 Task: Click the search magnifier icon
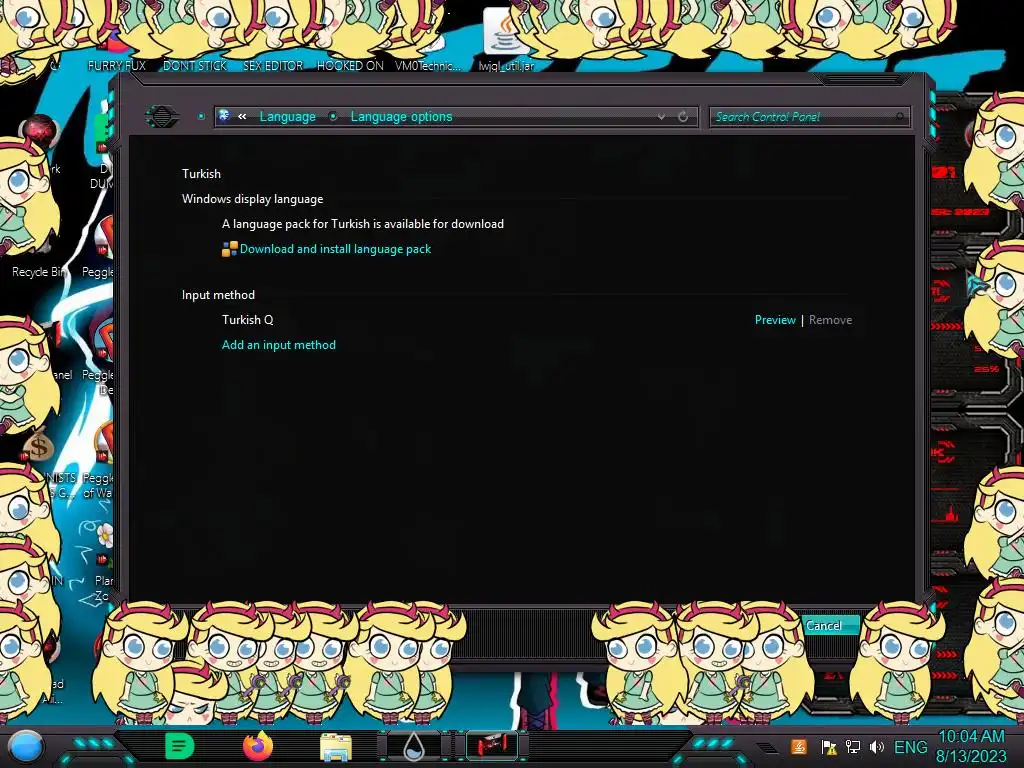click(899, 117)
